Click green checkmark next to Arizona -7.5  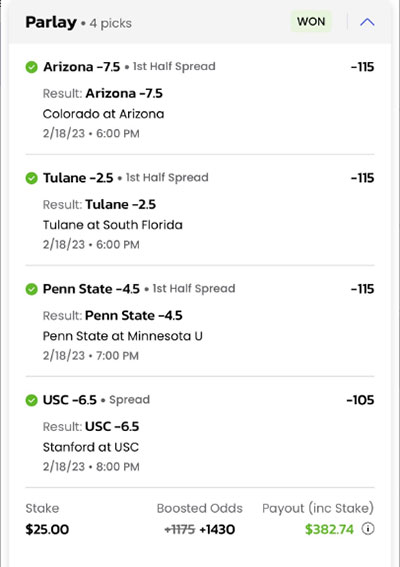(31, 67)
